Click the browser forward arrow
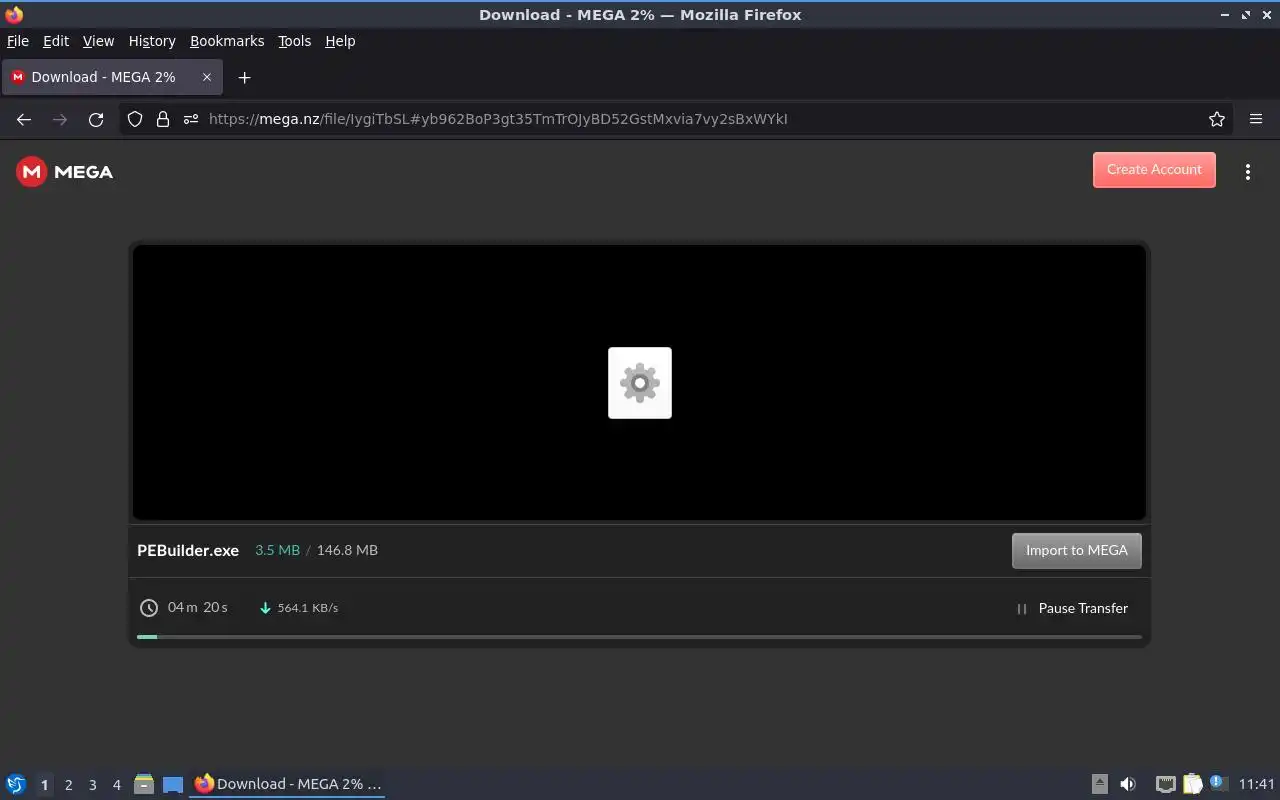Screen dimensions: 1280x800 click(60, 119)
